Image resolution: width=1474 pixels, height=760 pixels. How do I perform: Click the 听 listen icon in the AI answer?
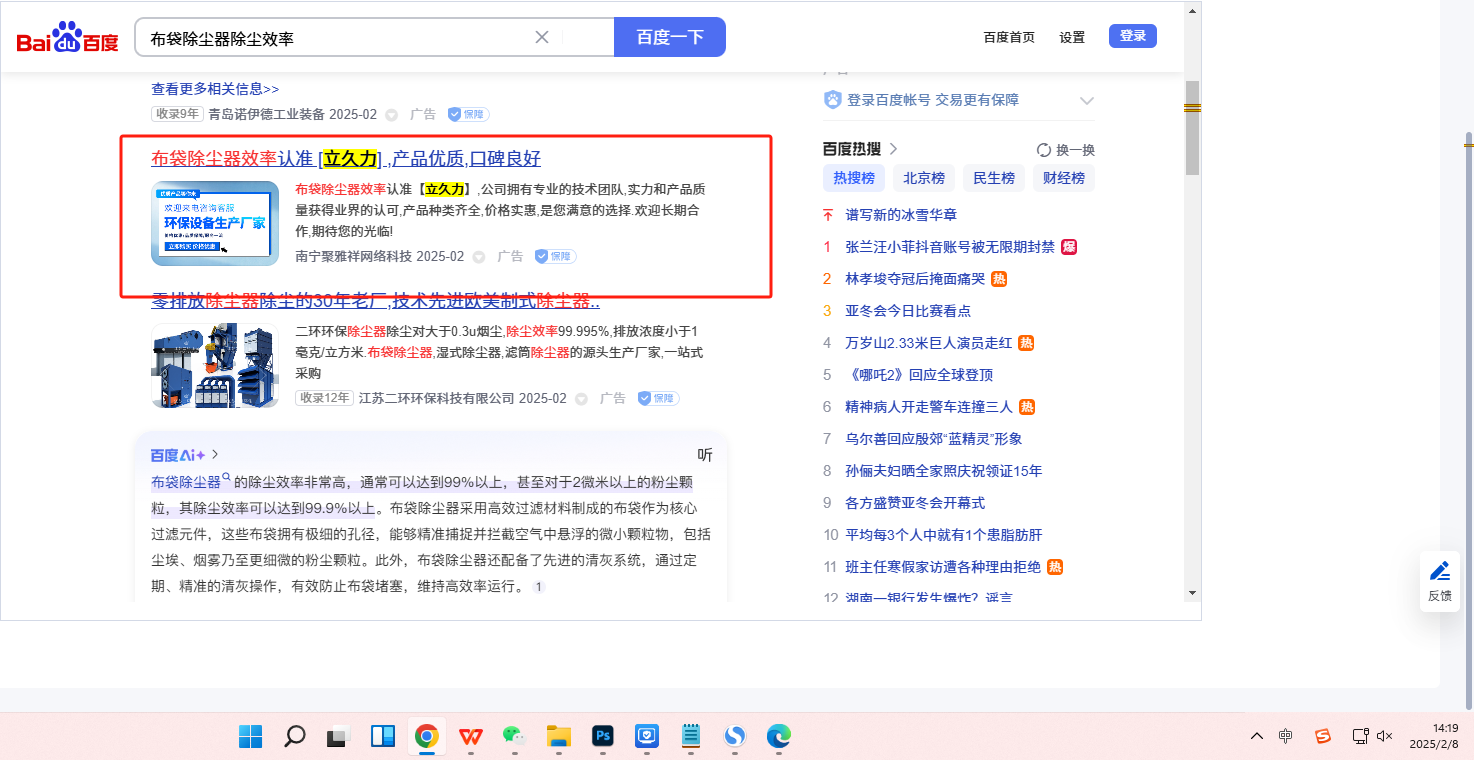[x=705, y=455]
